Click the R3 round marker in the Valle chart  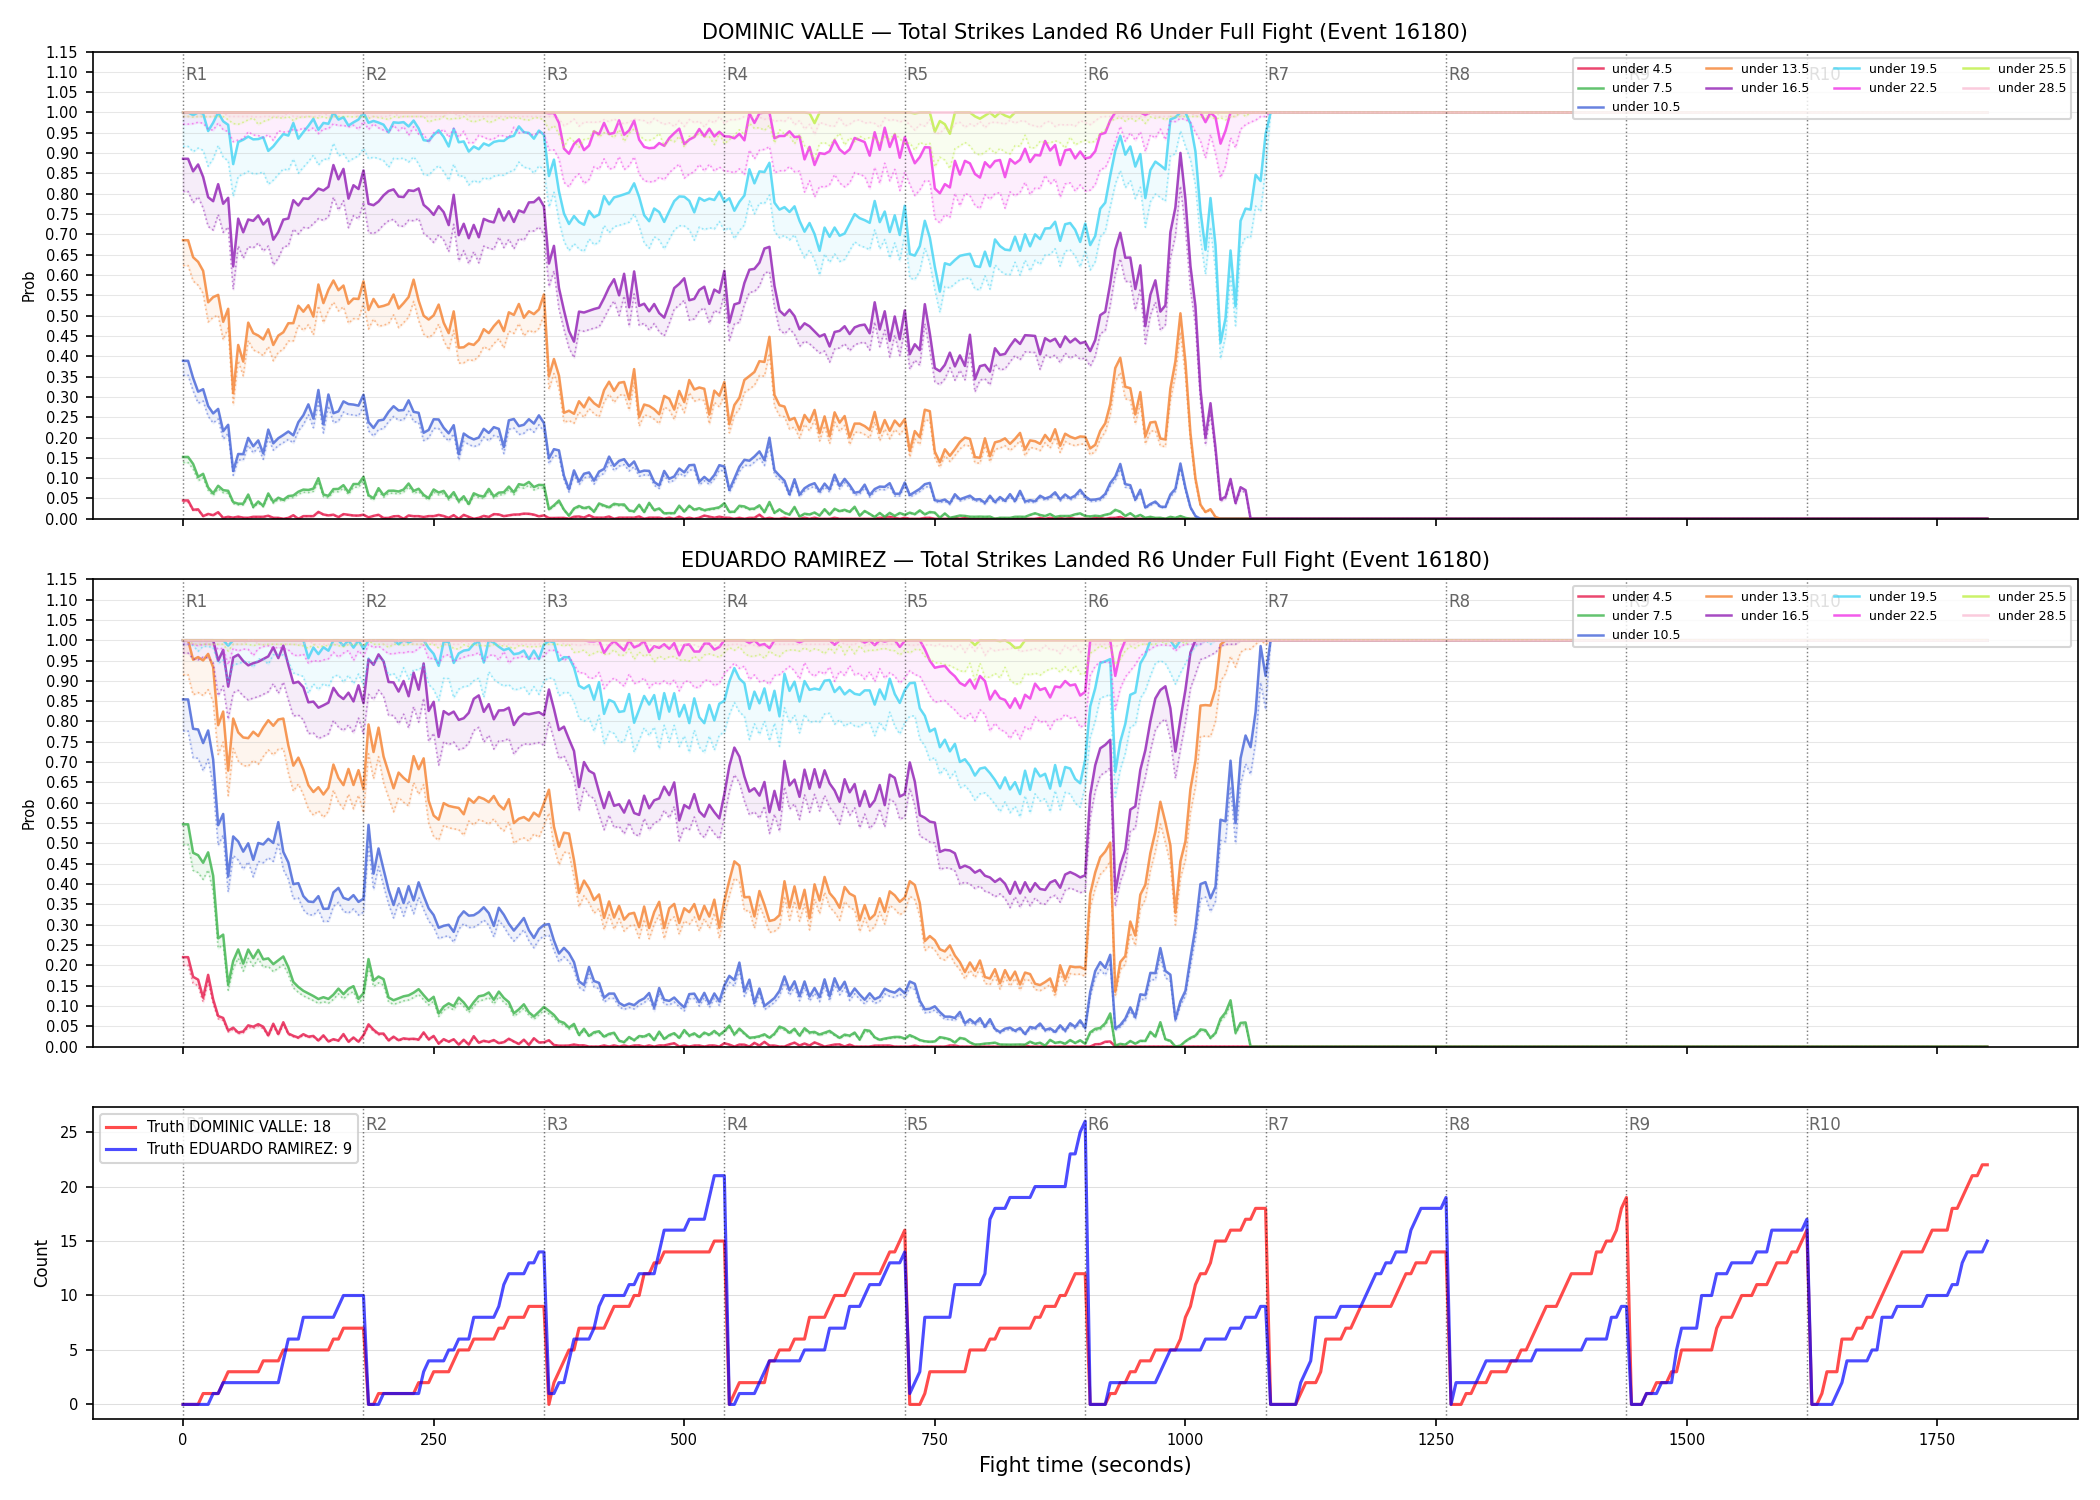pyautogui.click(x=557, y=74)
